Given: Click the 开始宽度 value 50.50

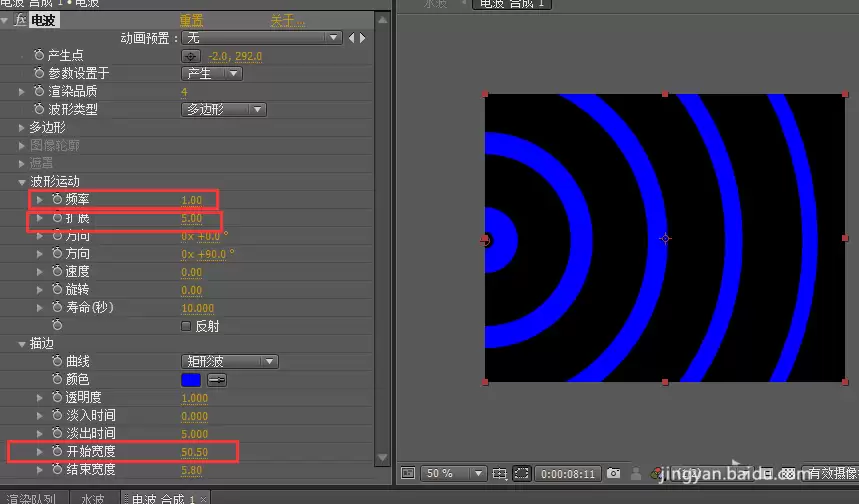Looking at the screenshot, I should 194,452.
